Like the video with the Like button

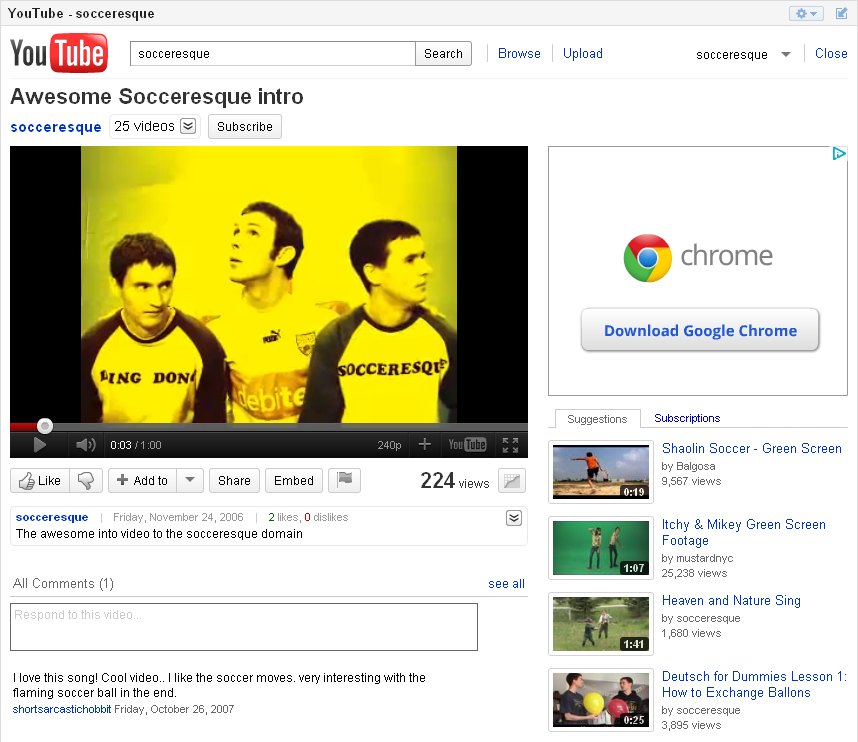pyautogui.click(x=39, y=481)
